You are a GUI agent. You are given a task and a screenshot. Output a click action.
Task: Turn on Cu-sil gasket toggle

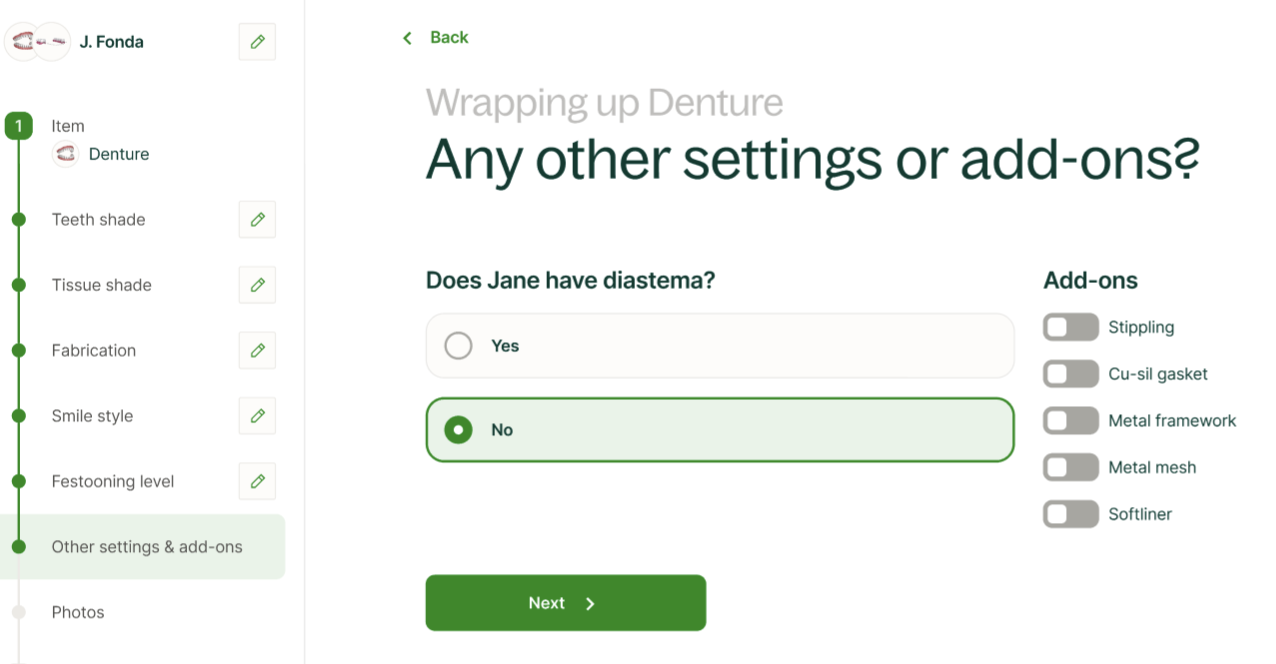pos(1070,374)
